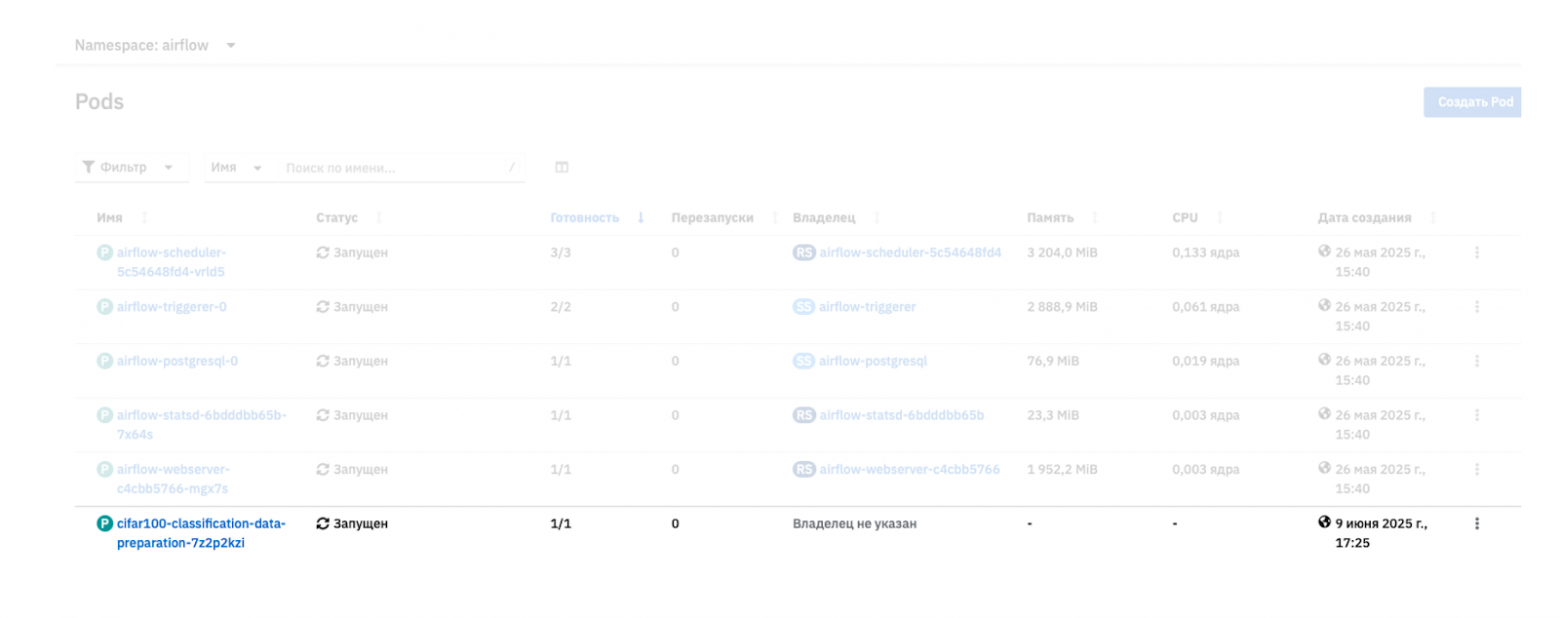Screen dimensions: 1560x618
Task: Sort table by Готовность column
Action: 585,218
